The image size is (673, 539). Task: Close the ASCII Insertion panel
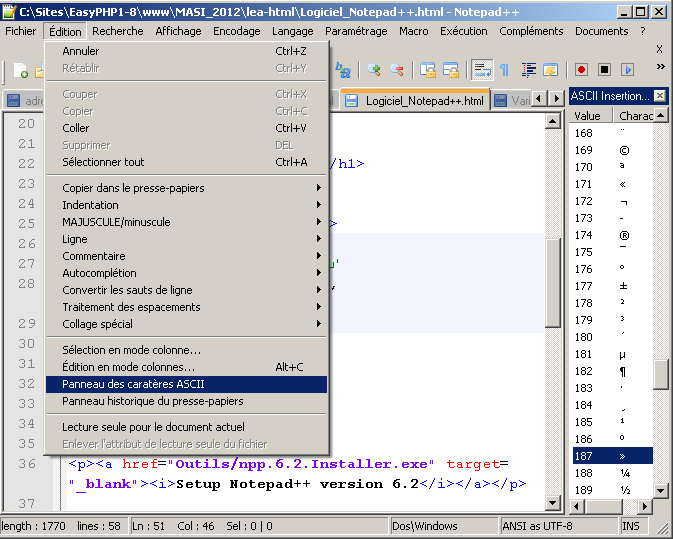click(660, 96)
